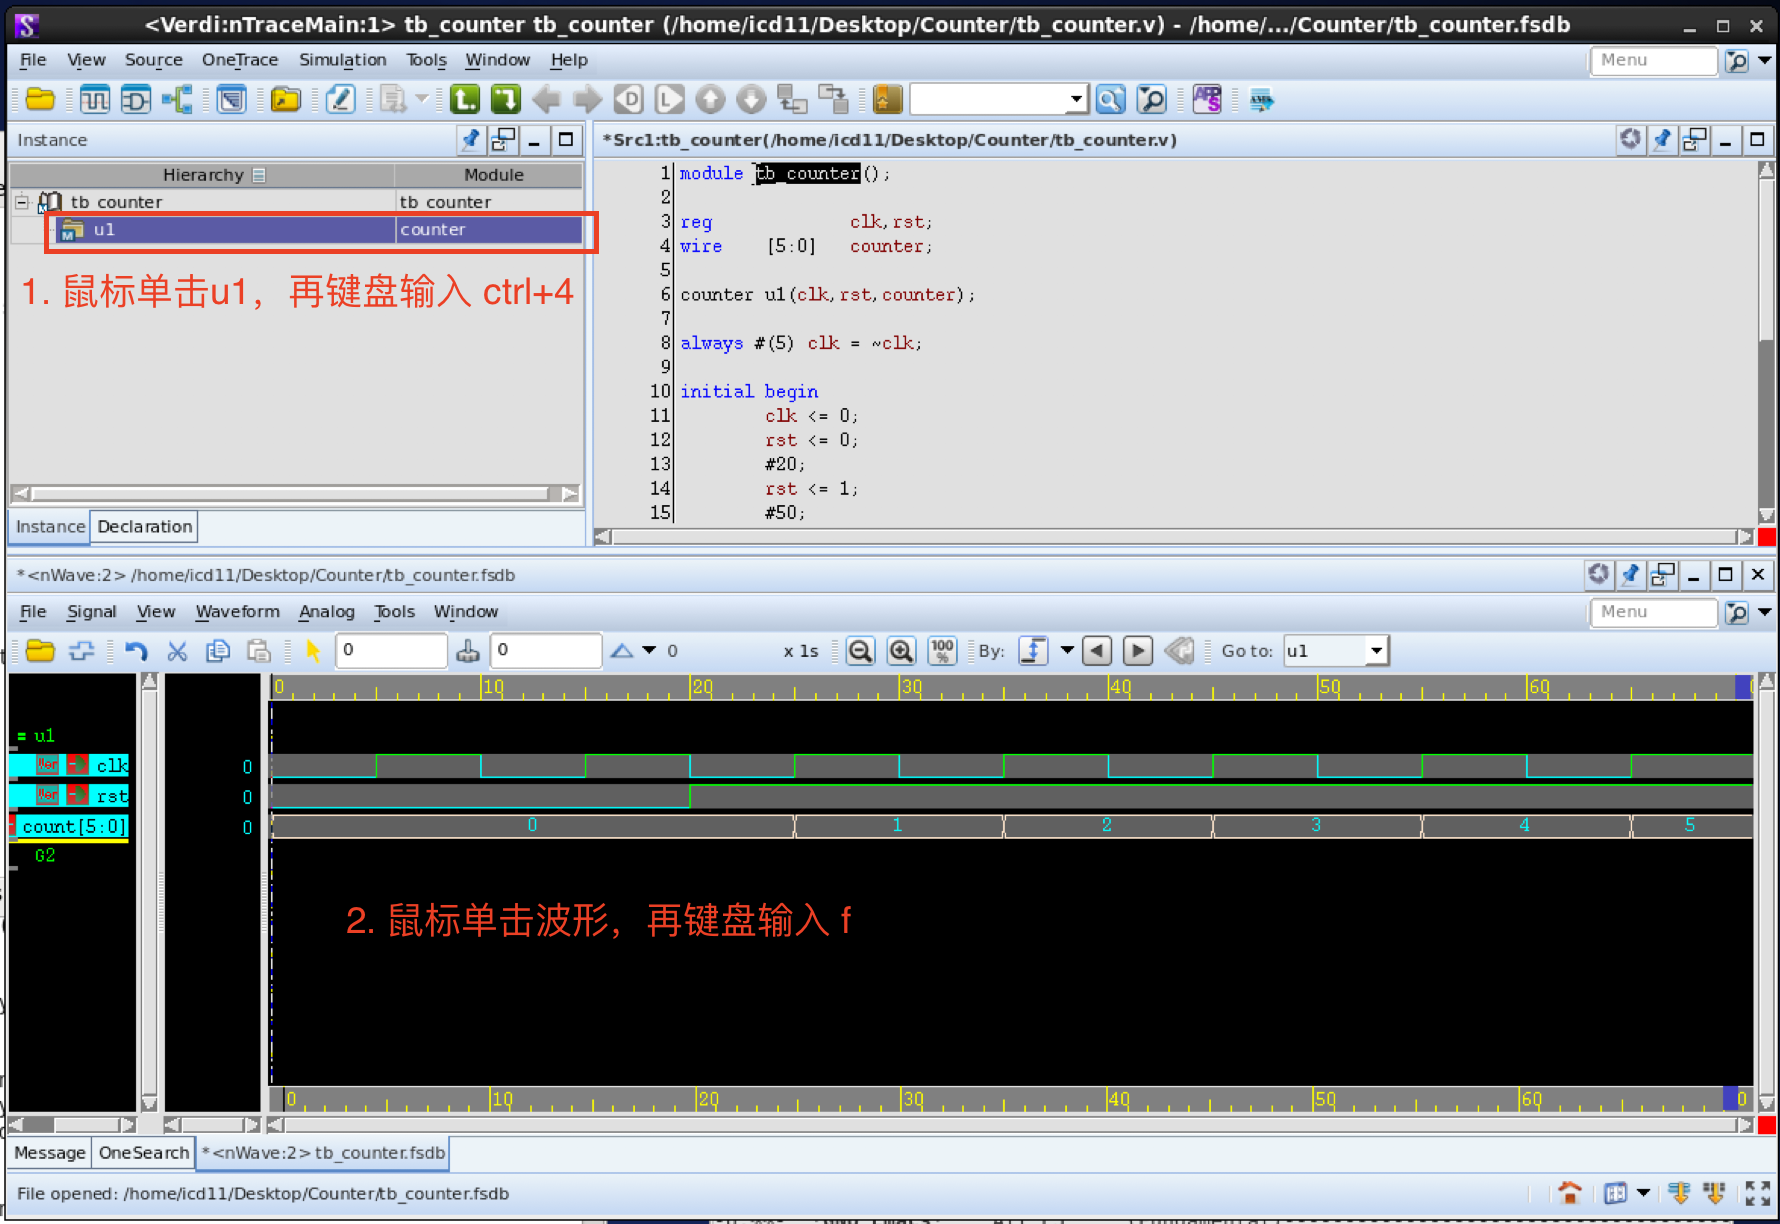
Task: Open a new nWave waveform window
Action: [95, 99]
